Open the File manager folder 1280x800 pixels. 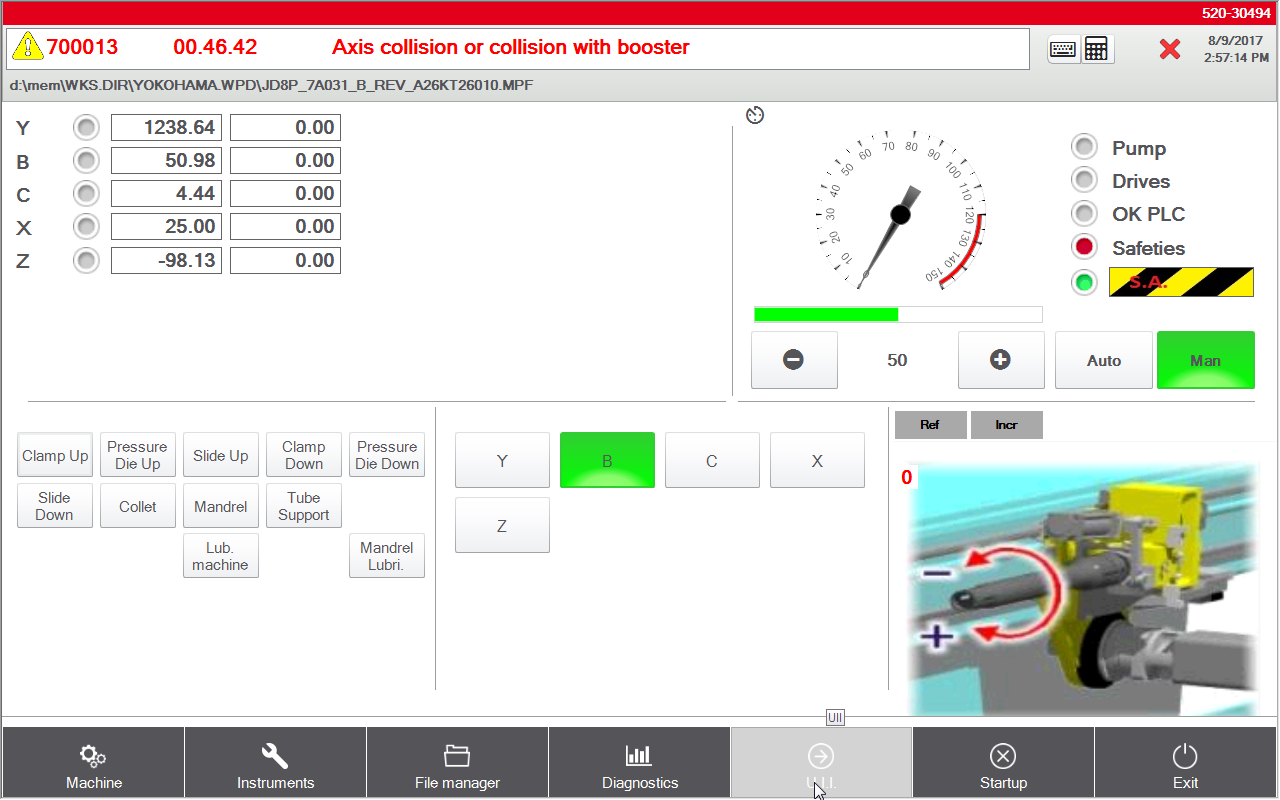pyautogui.click(x=457, y=765)
